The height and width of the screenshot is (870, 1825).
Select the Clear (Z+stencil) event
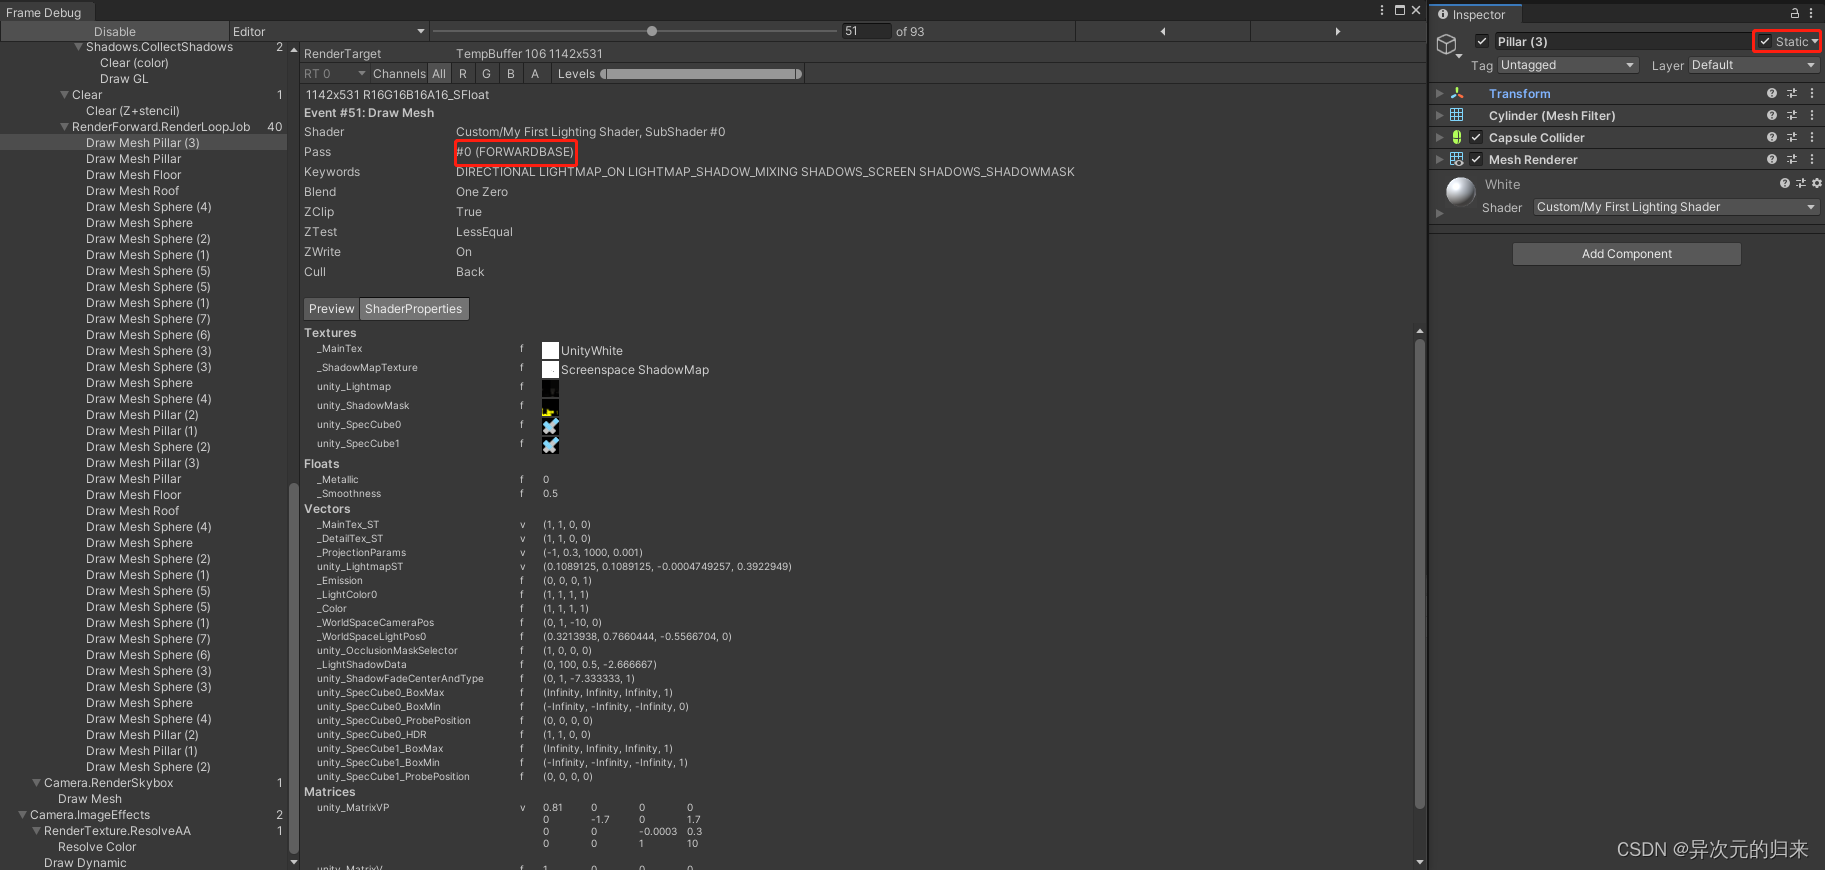click(x=133, y=111)
